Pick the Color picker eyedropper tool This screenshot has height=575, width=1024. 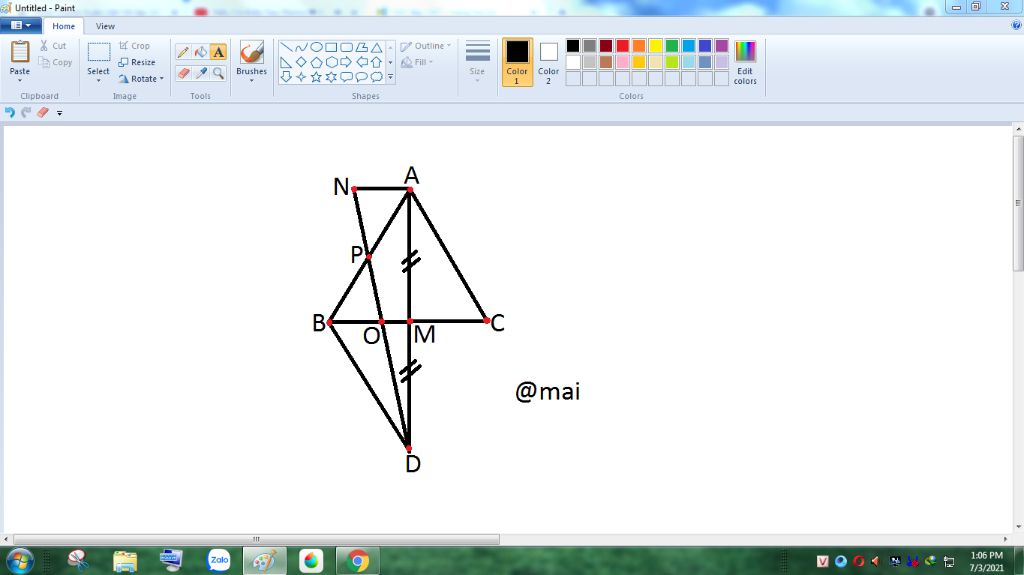(x=201, y=73)
